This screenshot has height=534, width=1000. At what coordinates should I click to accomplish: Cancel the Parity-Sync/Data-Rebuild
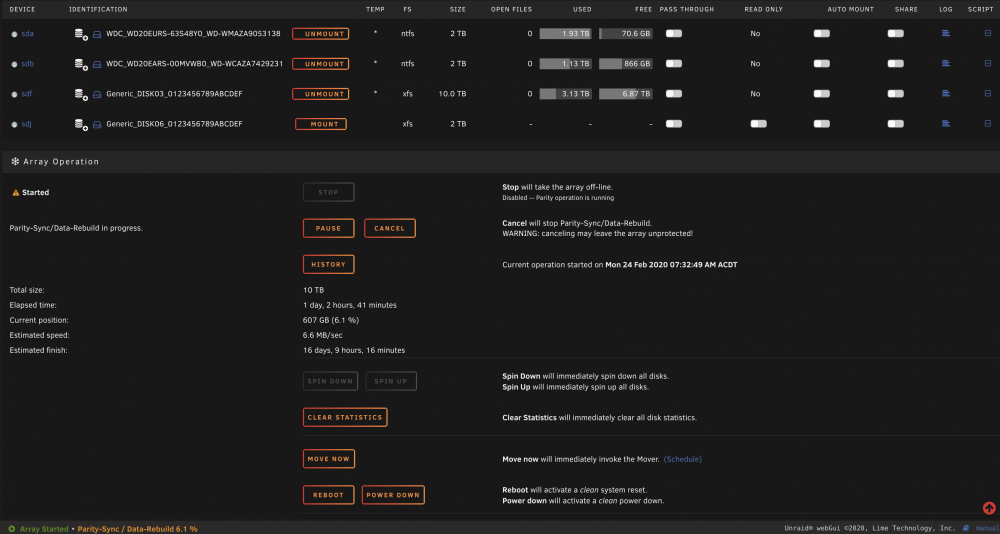pos(390,228)
